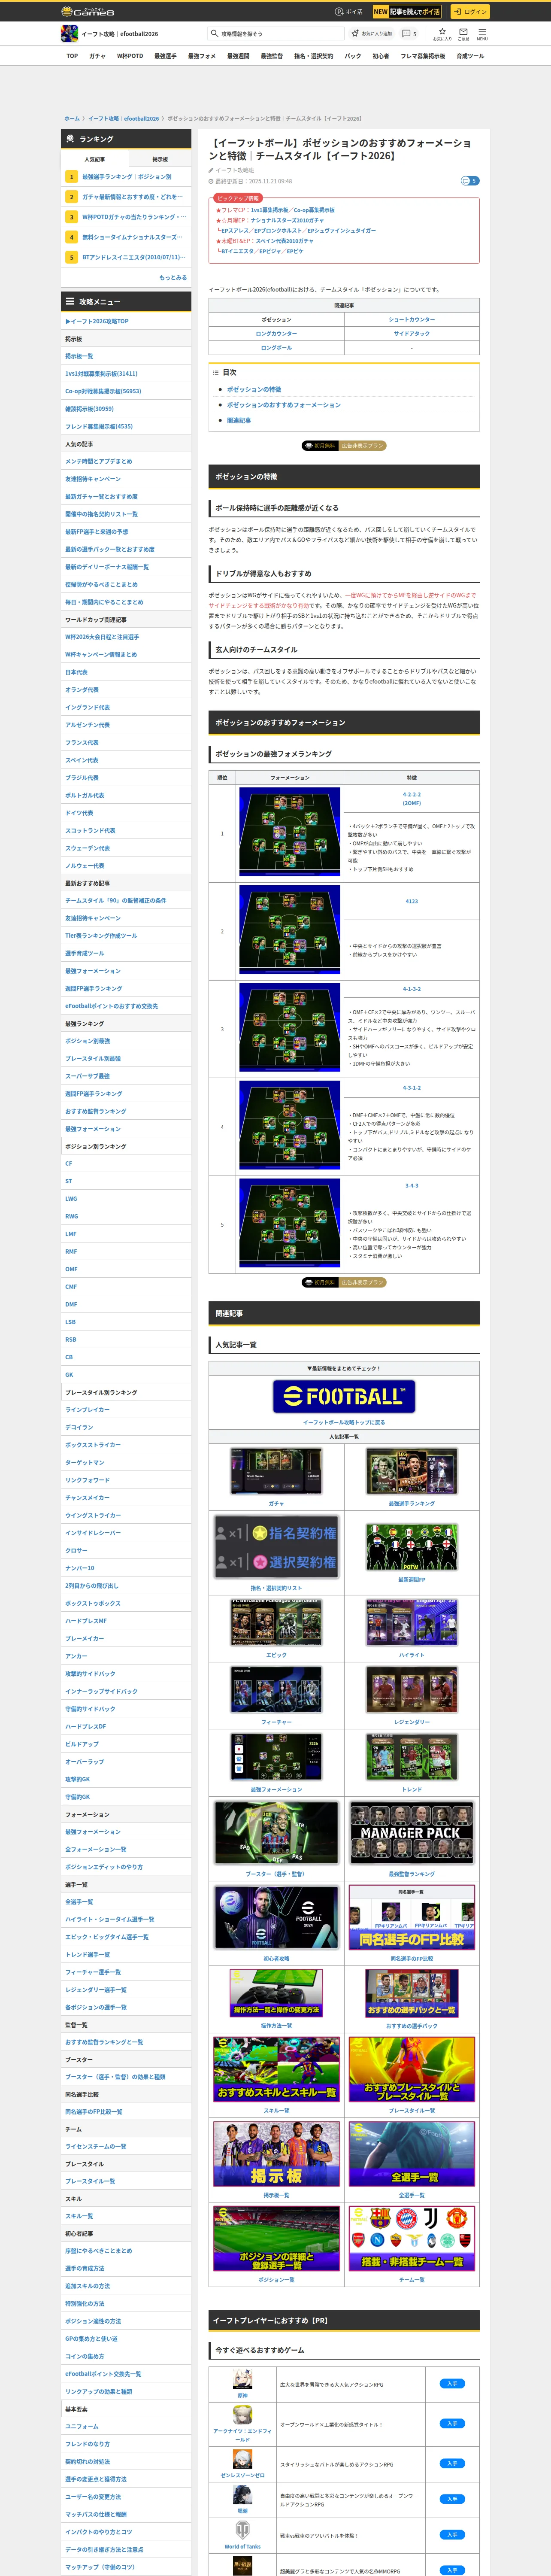Click the ゼンレスゾーンゼロ game icon

click(x=242, y=2459)
